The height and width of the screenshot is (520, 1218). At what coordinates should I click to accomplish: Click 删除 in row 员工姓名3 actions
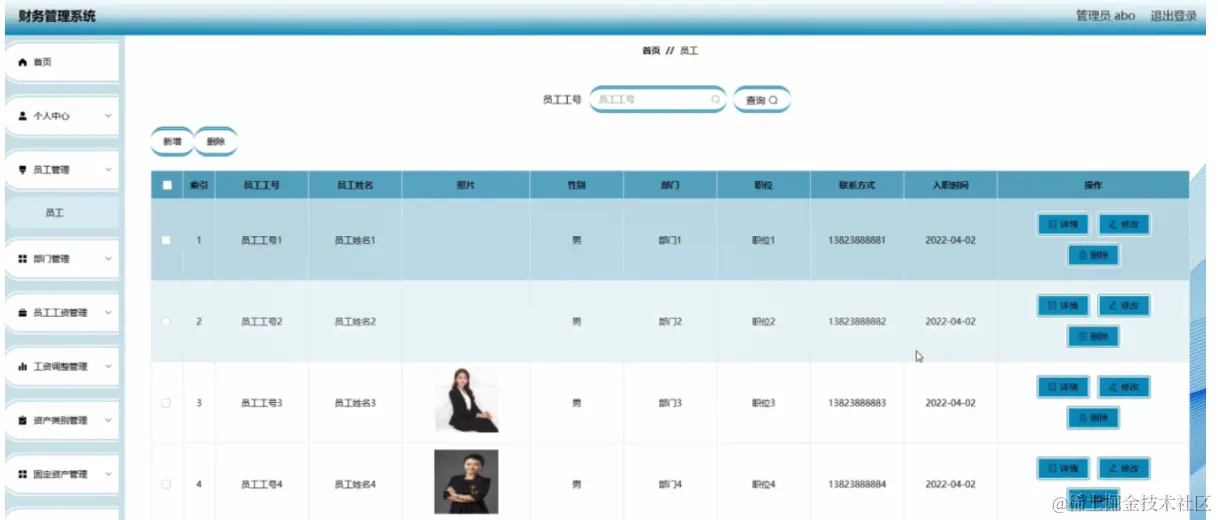click(x=1093, y=418)
